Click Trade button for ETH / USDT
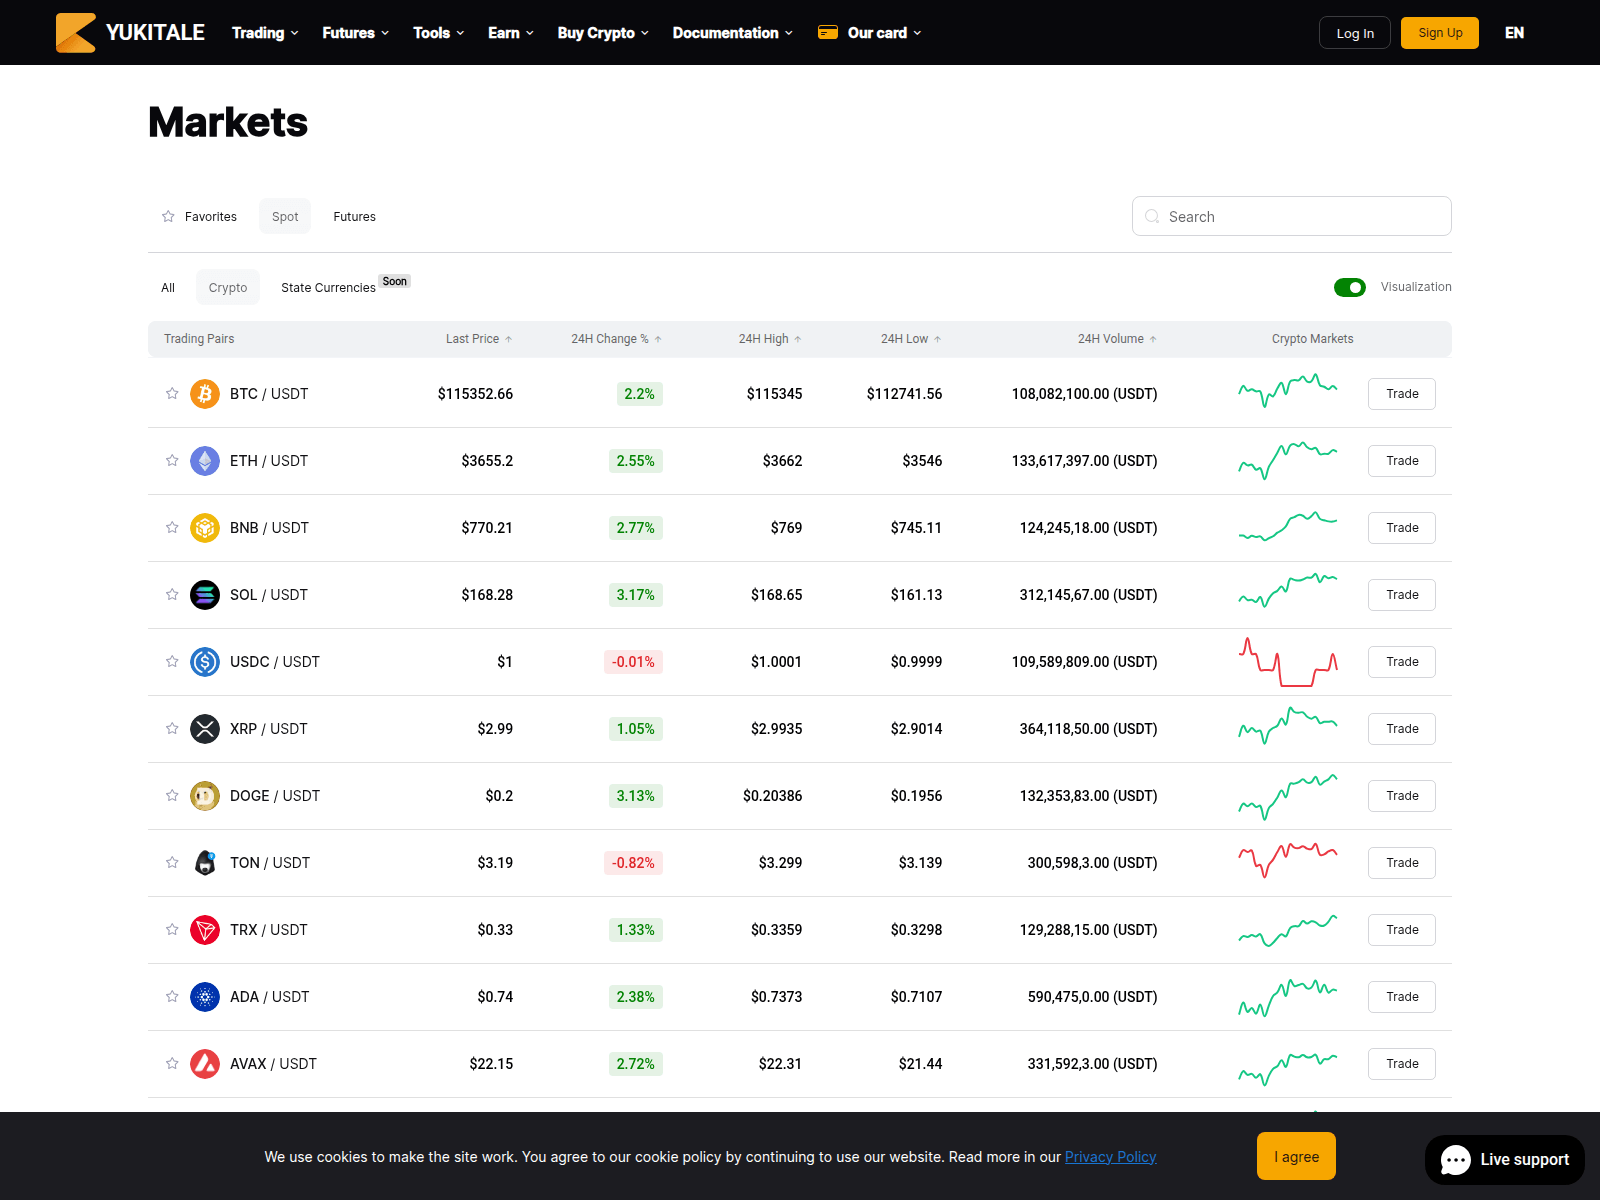The width and height of the screenshot is (1600, 1200). (x=1402, y=461)
